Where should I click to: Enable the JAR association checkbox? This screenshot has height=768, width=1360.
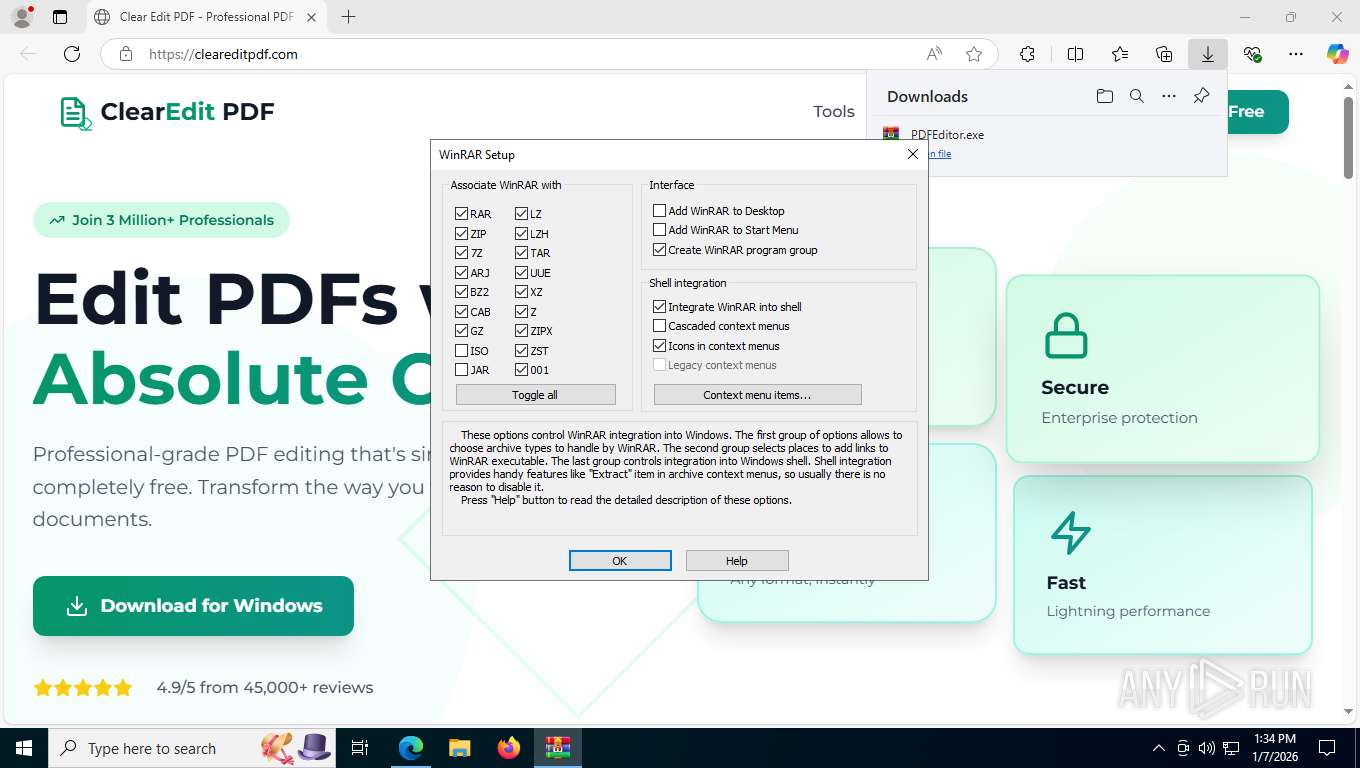(x=461, y=370)
